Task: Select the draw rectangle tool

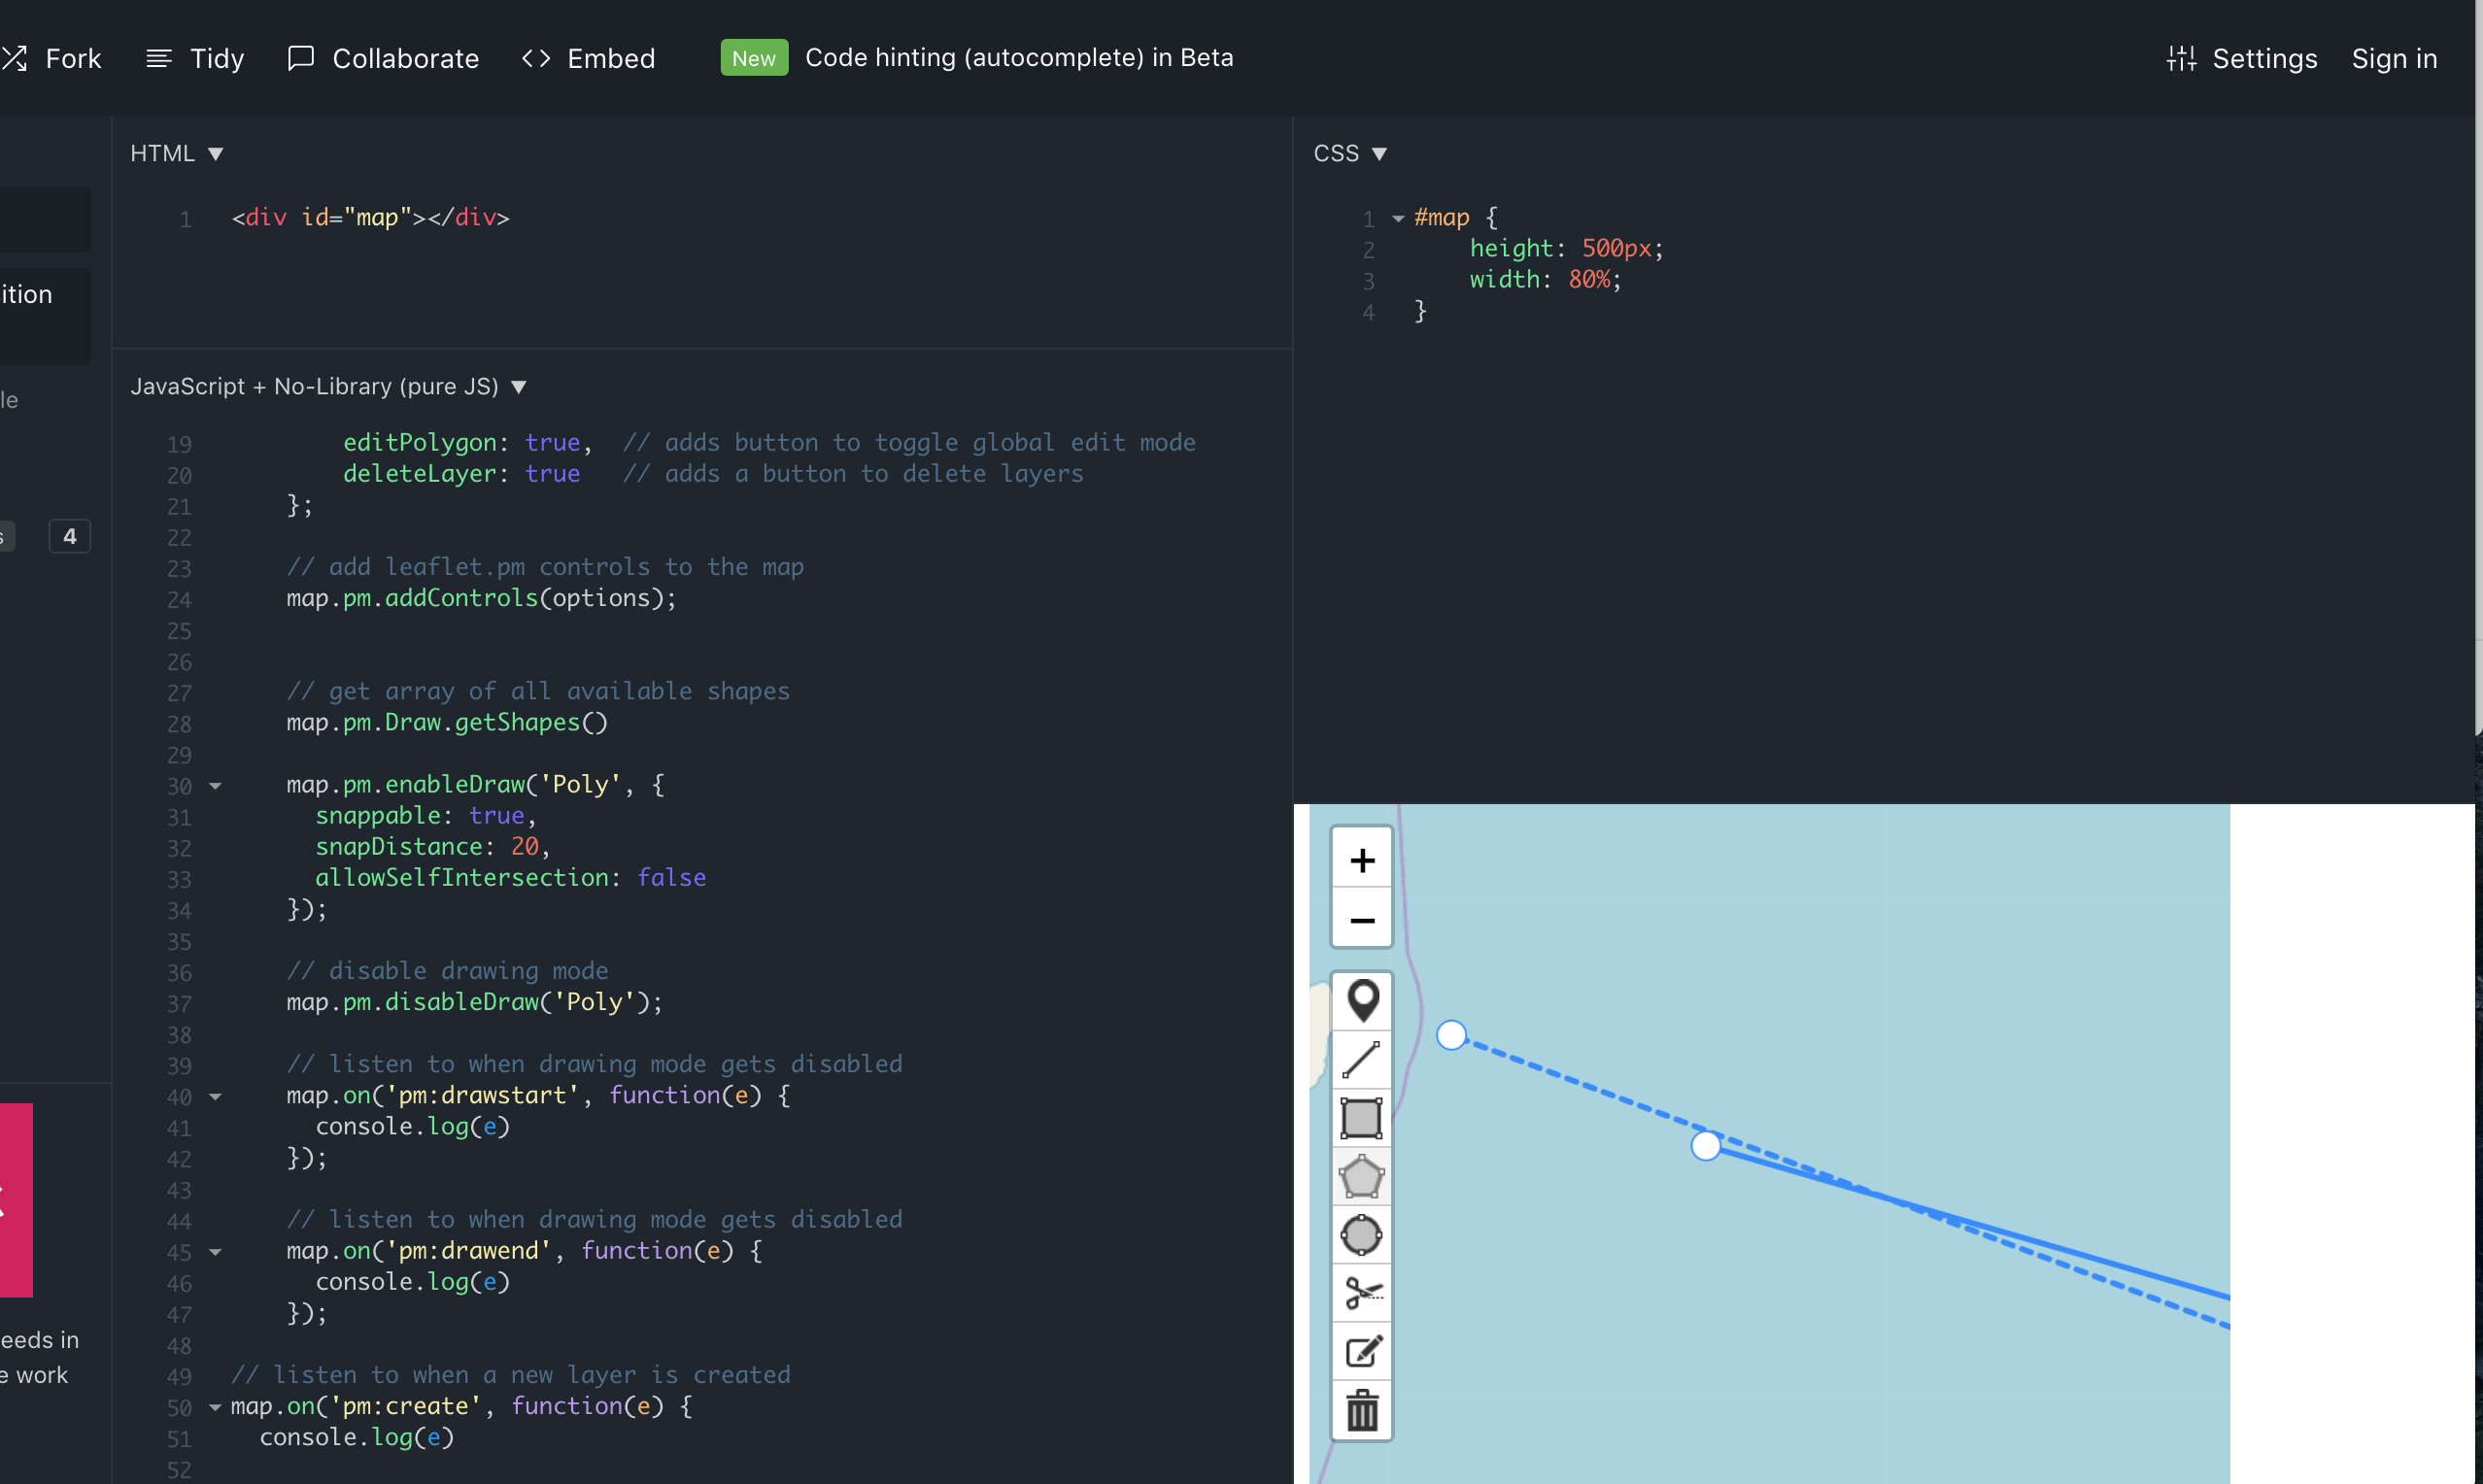Action: (x=1361, y=1118)
